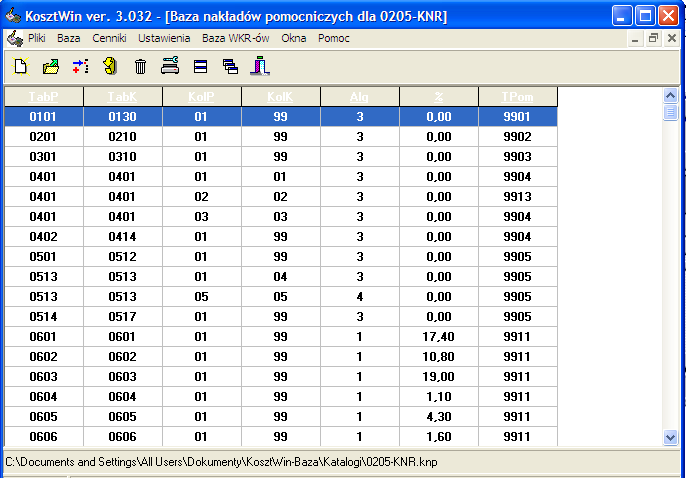Image resolution: width=686 pixels, height=478 pixels.
Task: Click the Alg column header
Action: 360,97
